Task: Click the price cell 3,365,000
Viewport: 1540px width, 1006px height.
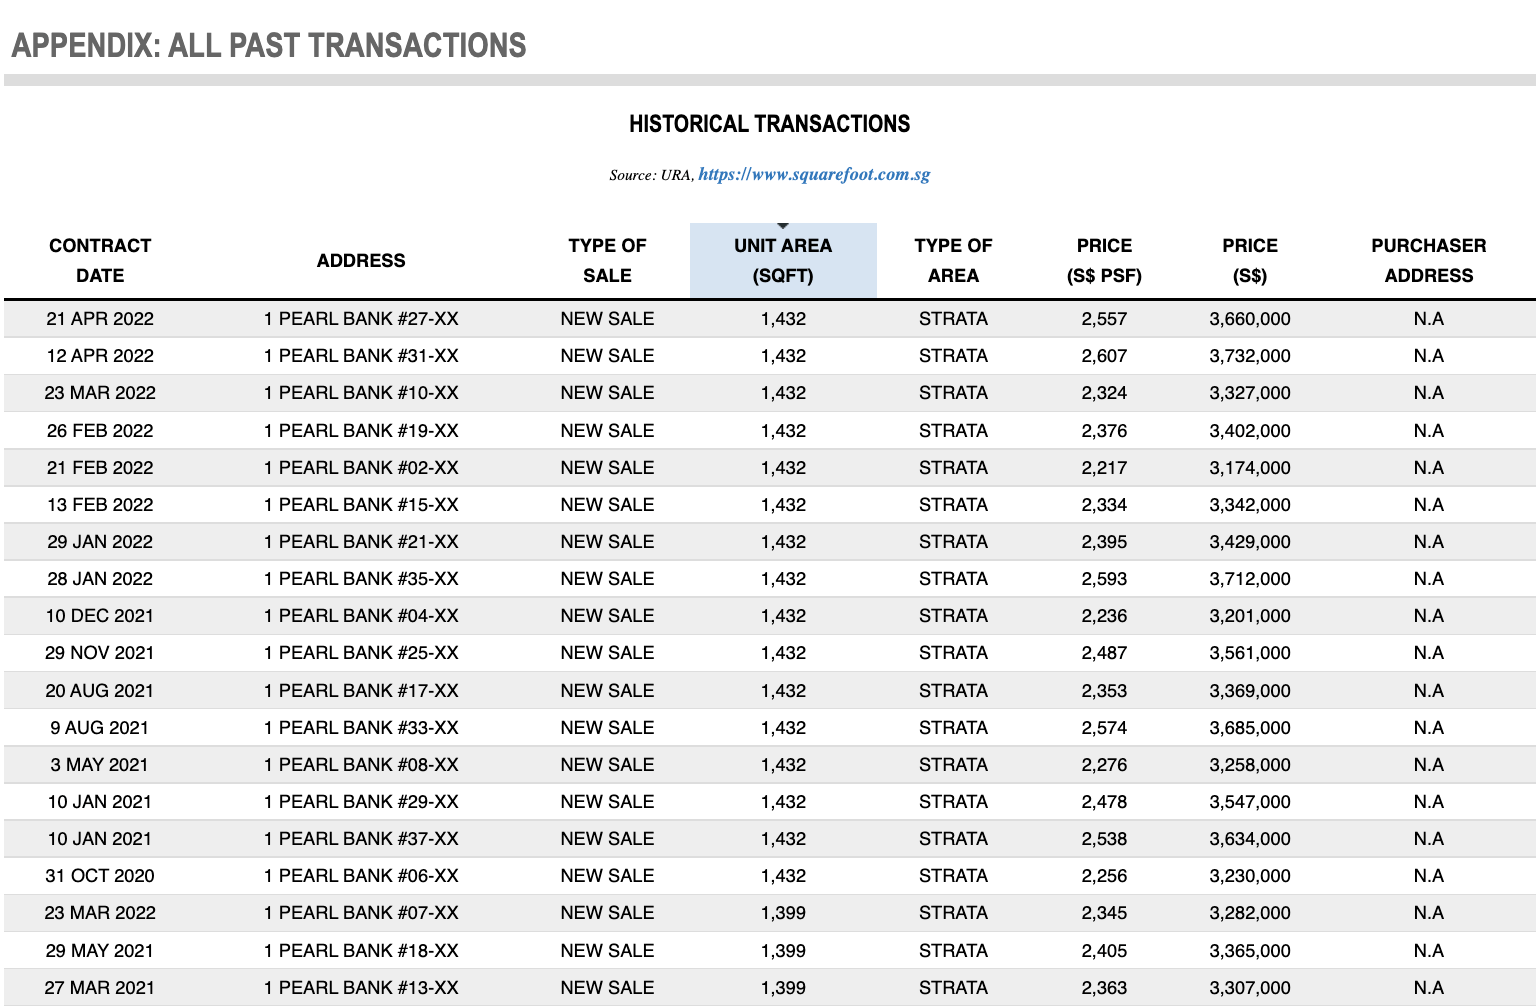Action: [1250, 951]
